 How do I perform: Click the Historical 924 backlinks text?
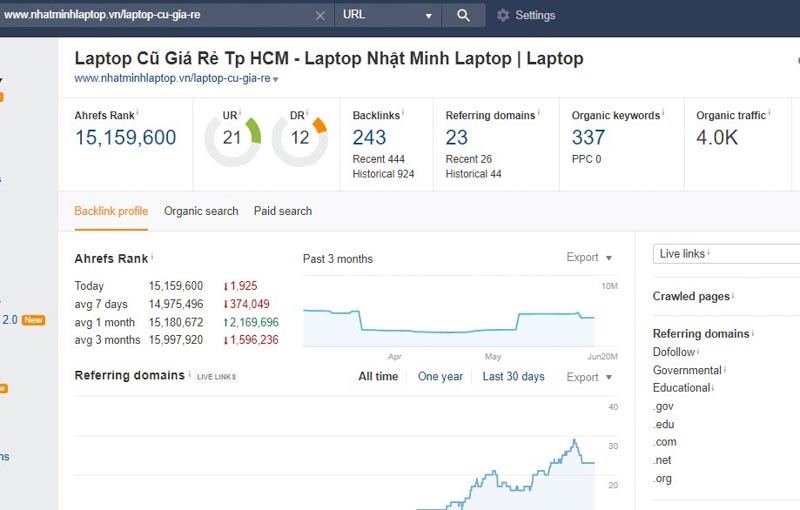click(383, 174)
